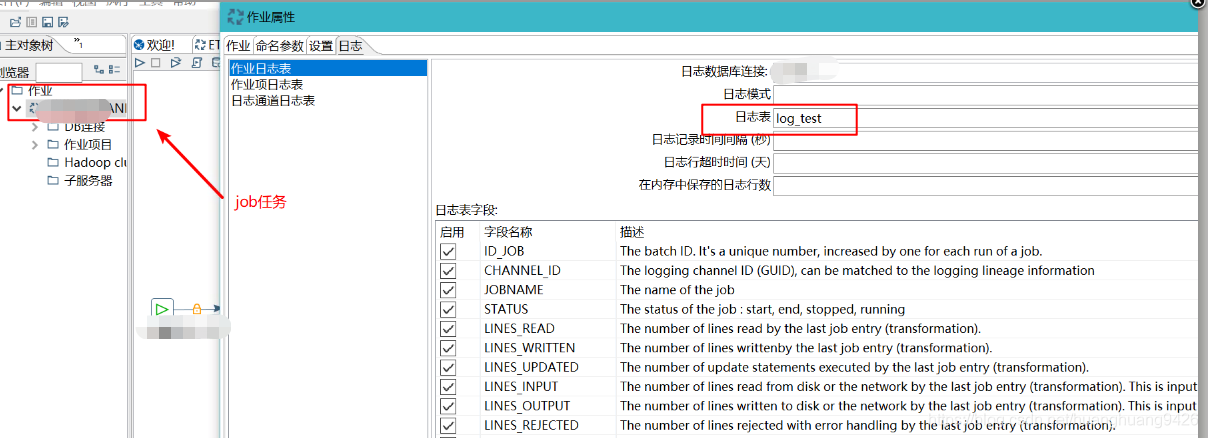Select the 作业项目 tree item
The height and width of the screenshot is (438, 1208).
click(88, 144)
